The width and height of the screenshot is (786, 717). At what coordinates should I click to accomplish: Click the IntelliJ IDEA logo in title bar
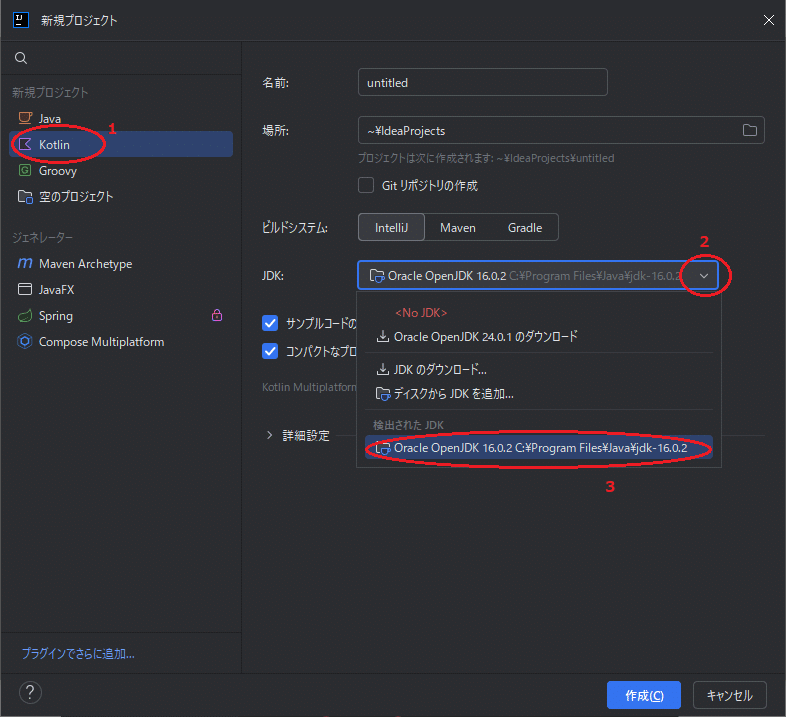[21, 20]
